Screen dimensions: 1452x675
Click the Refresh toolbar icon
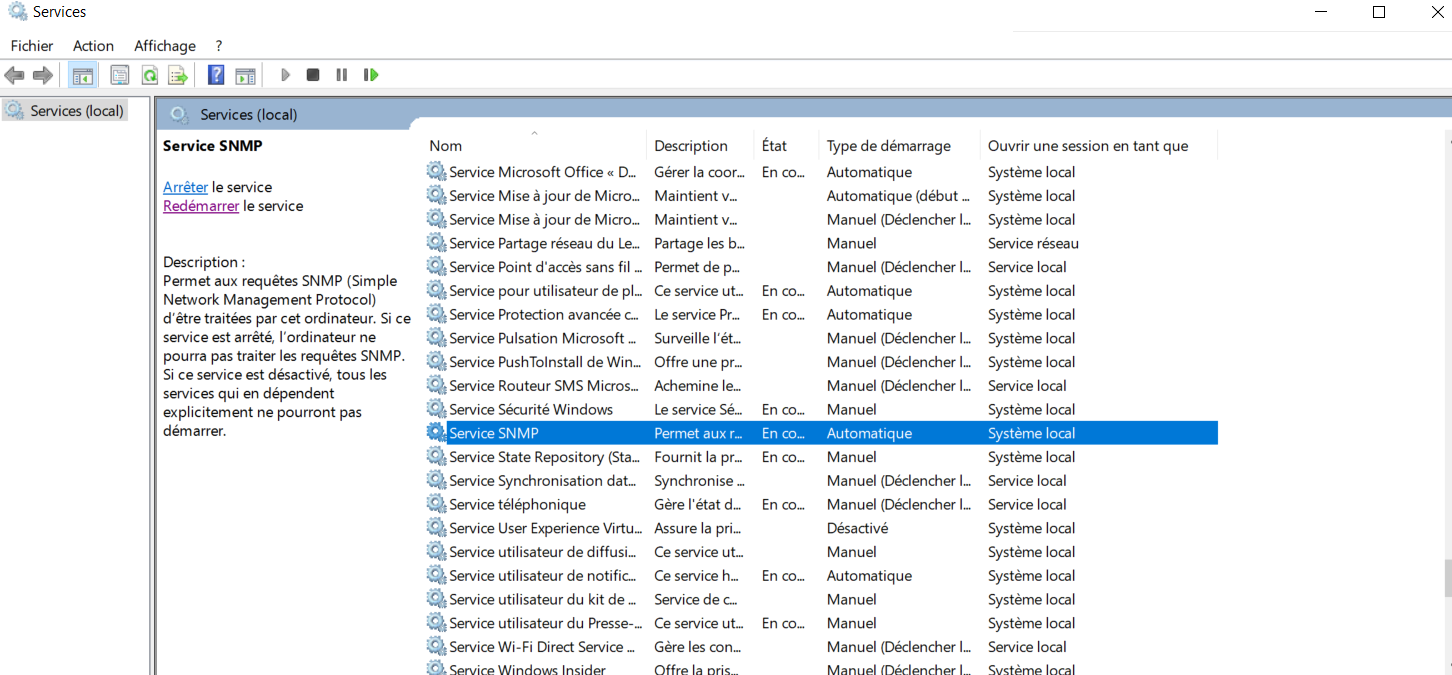pos(149,75)
